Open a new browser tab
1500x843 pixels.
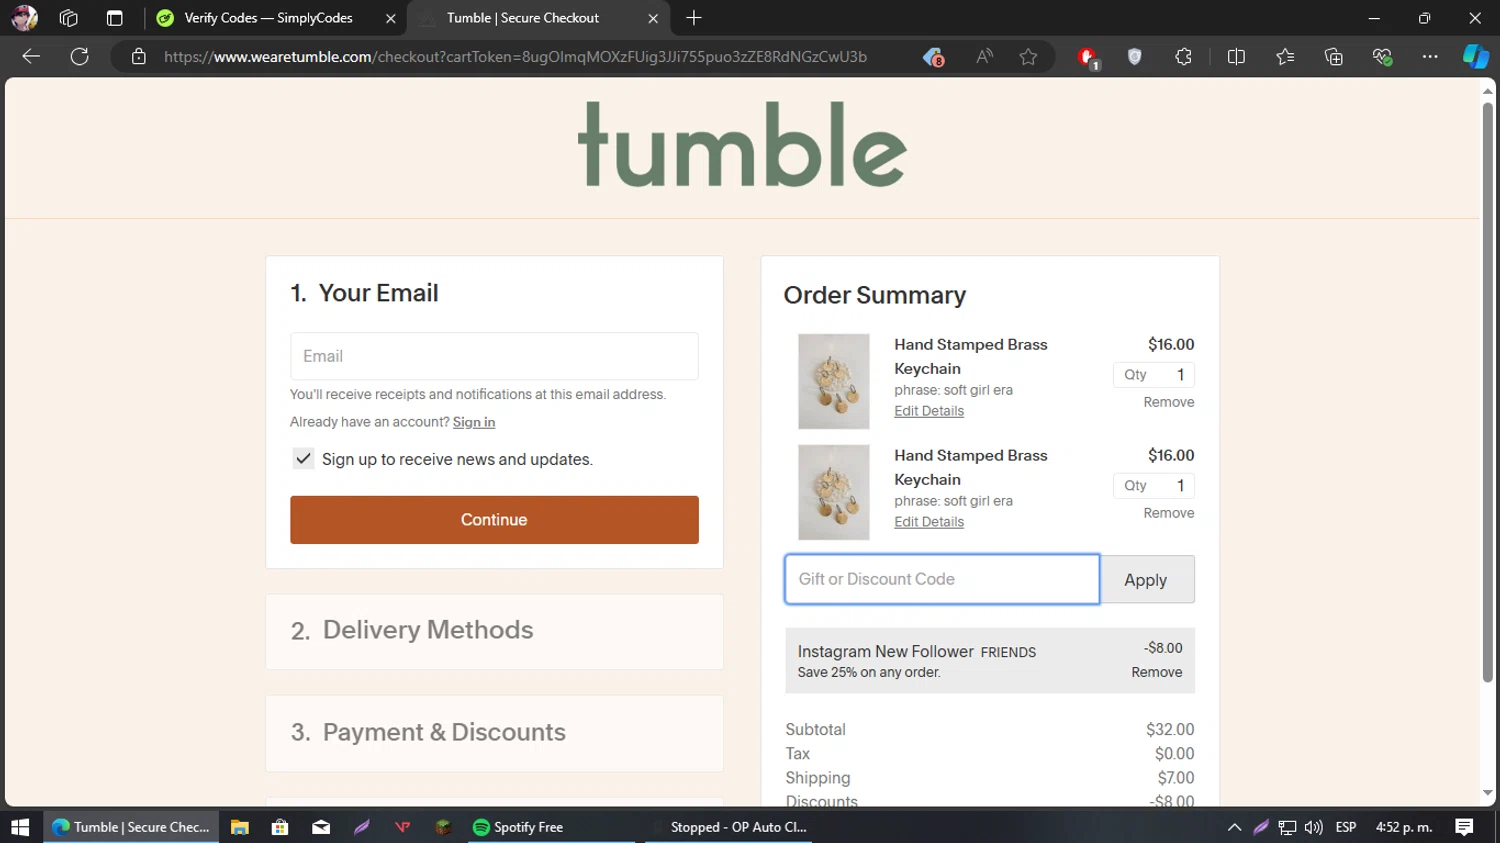coord(694,18)
